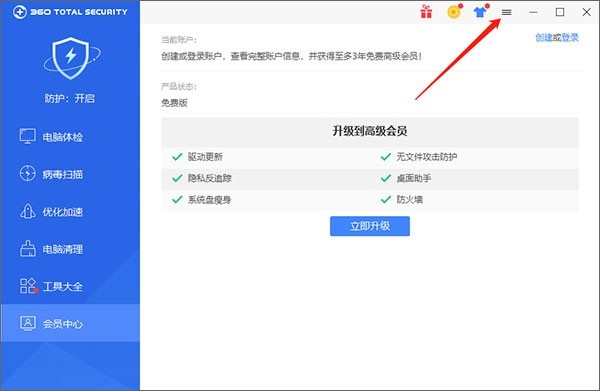Screen dimensions: 600x391
Task: Click the 防护：开启 status text
Action: pos(70,98)
